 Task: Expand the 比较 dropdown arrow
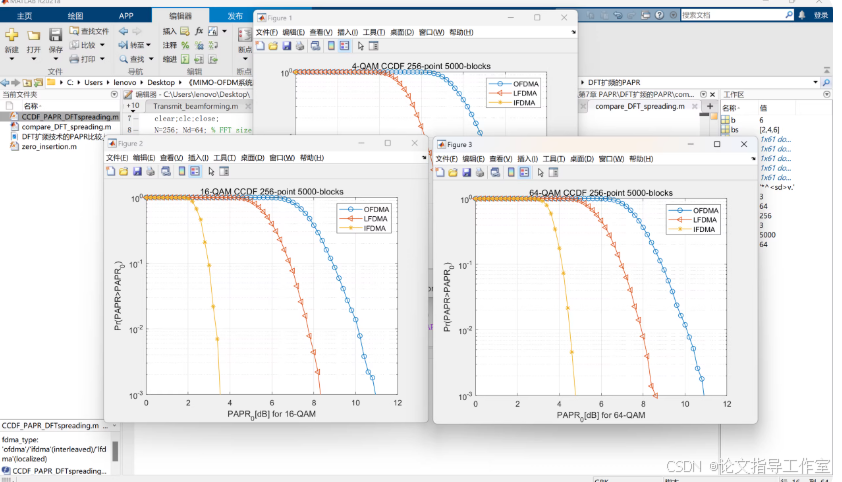[x=102, y=45]
